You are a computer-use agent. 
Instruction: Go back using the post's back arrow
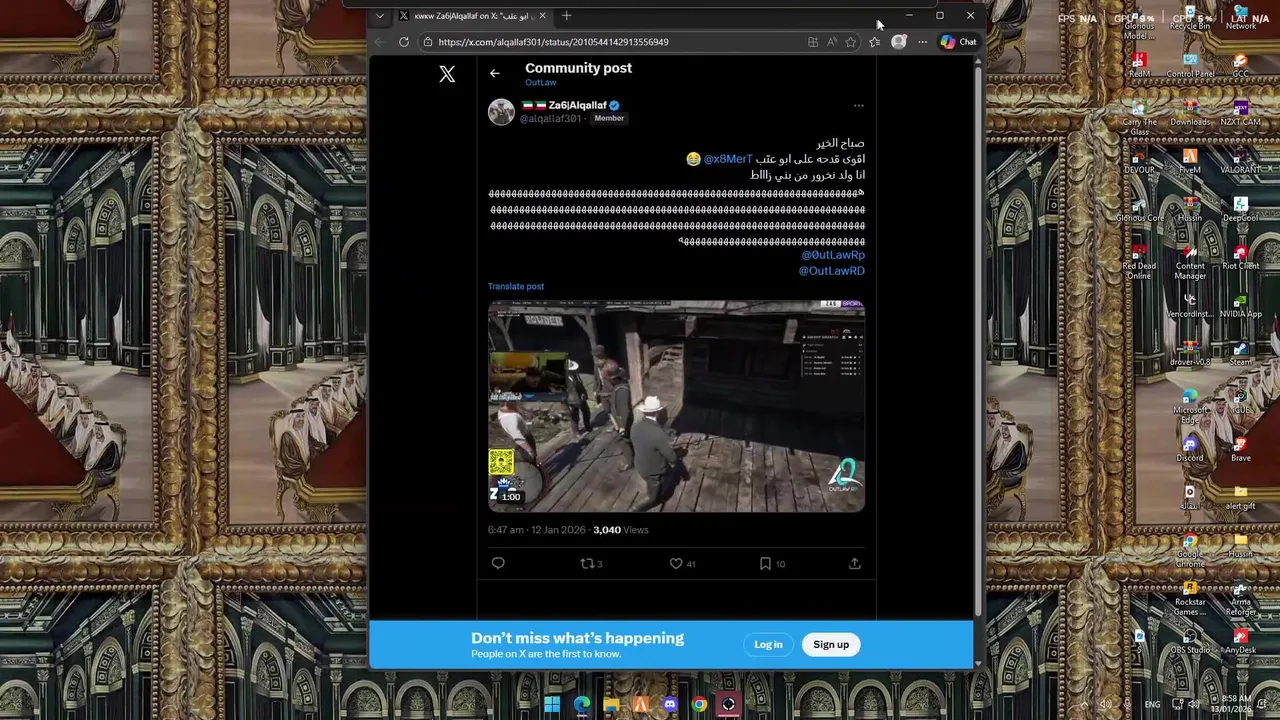pyautogui.click(x=494, y=73)
